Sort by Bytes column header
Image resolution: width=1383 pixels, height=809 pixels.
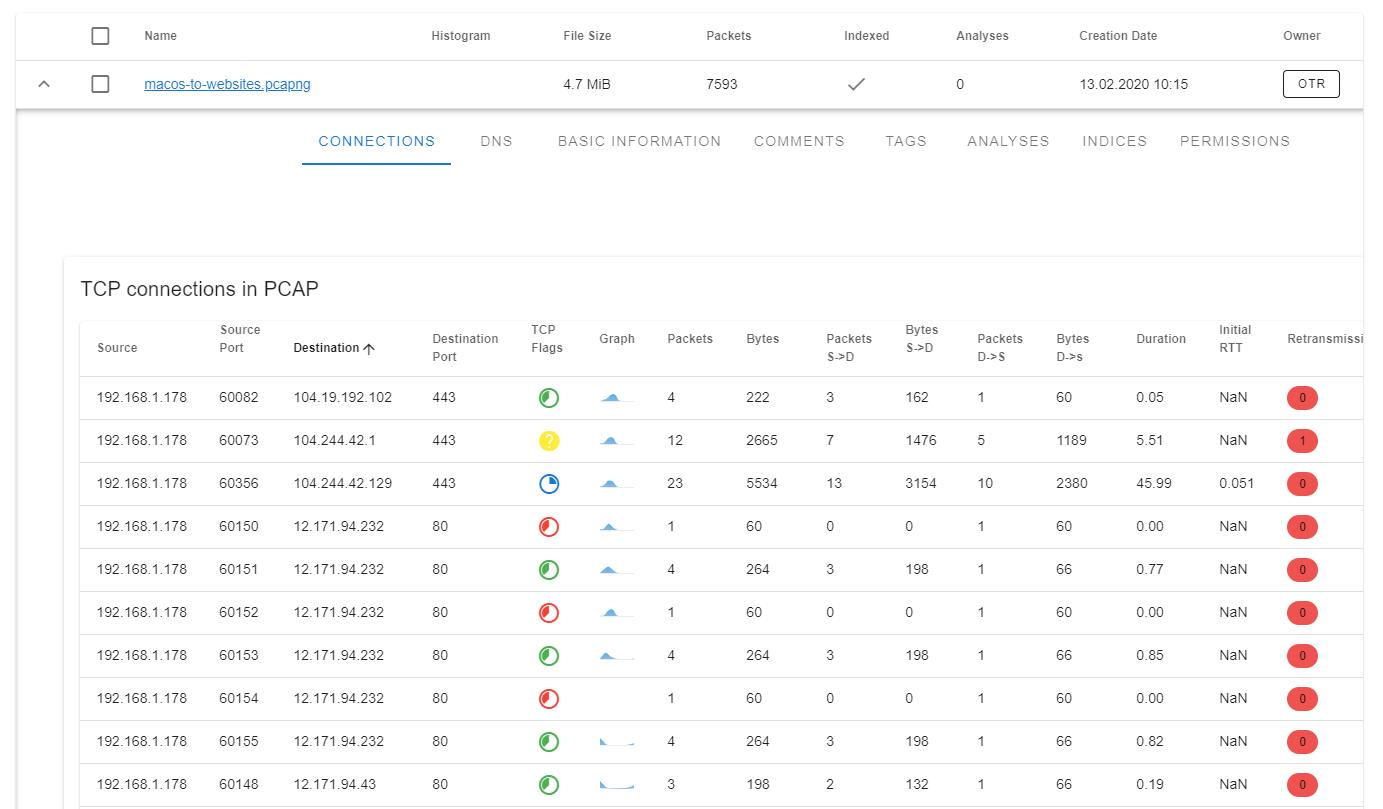click(x=763, y=339)
